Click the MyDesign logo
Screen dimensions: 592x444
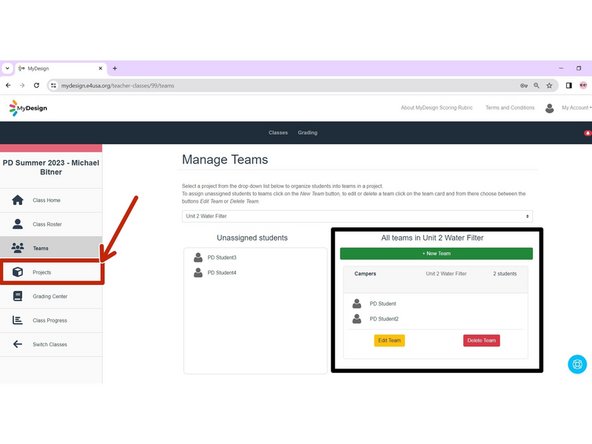28,108
